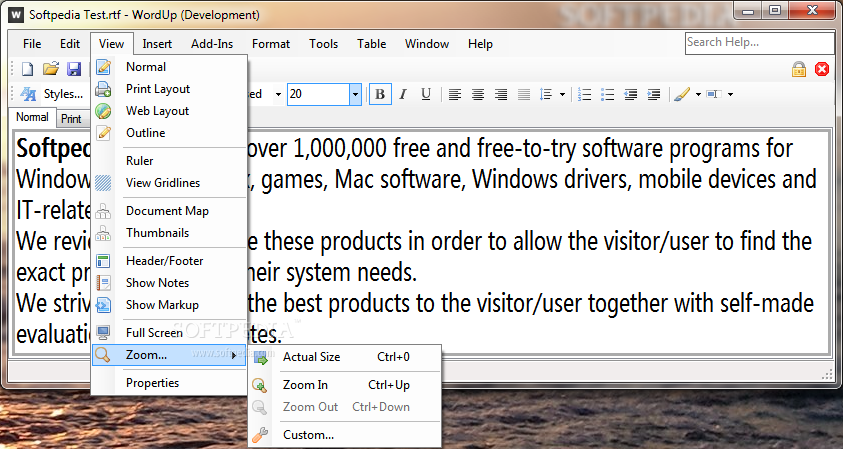This screenshot has height=449, width=843.
Task: Switch to the Normal document tab
Action: [x=32, y=118]
